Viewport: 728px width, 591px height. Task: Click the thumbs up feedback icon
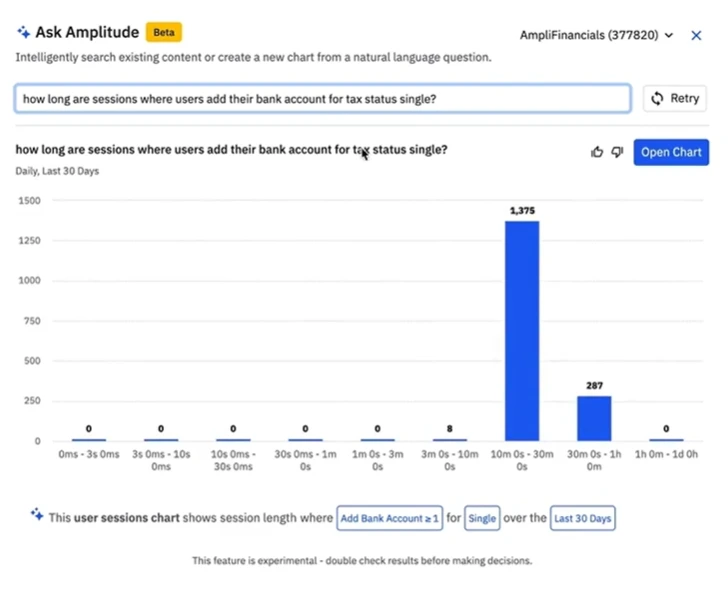click(x=598, y=152)
